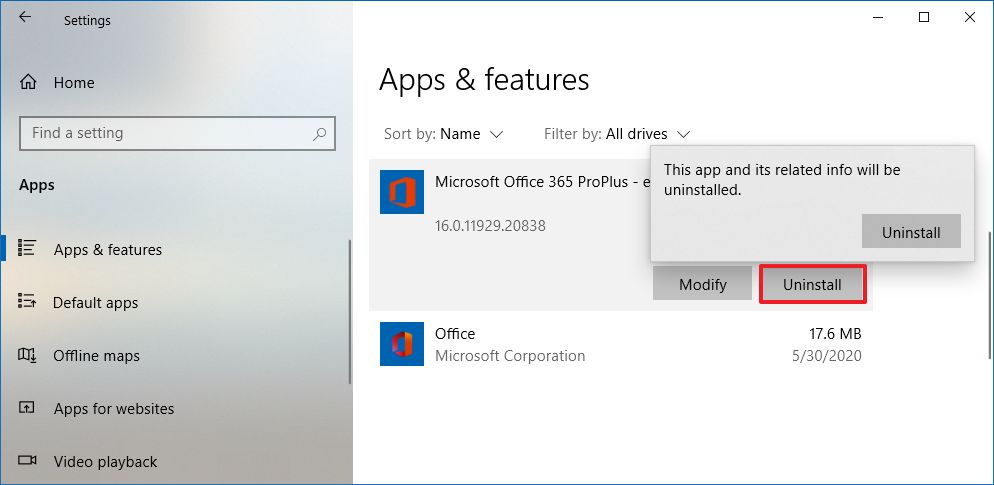Select Video playback in the sidebar
The height and width of the screenshot is (485, 994).
(x=105, y=462)
